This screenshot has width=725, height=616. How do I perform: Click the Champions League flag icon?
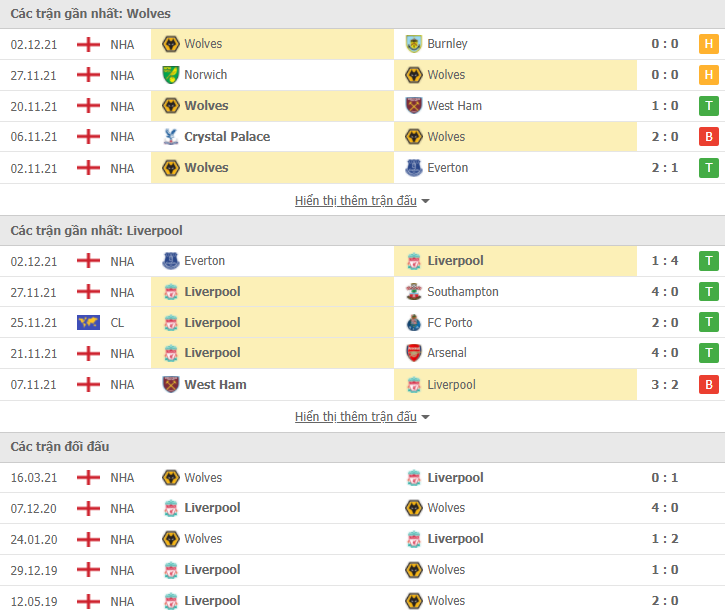point(88,322)
